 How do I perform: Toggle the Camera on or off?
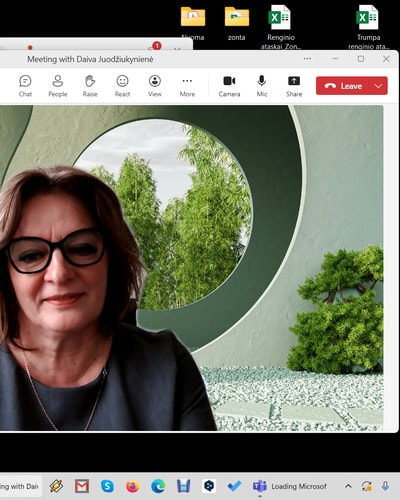229,86
